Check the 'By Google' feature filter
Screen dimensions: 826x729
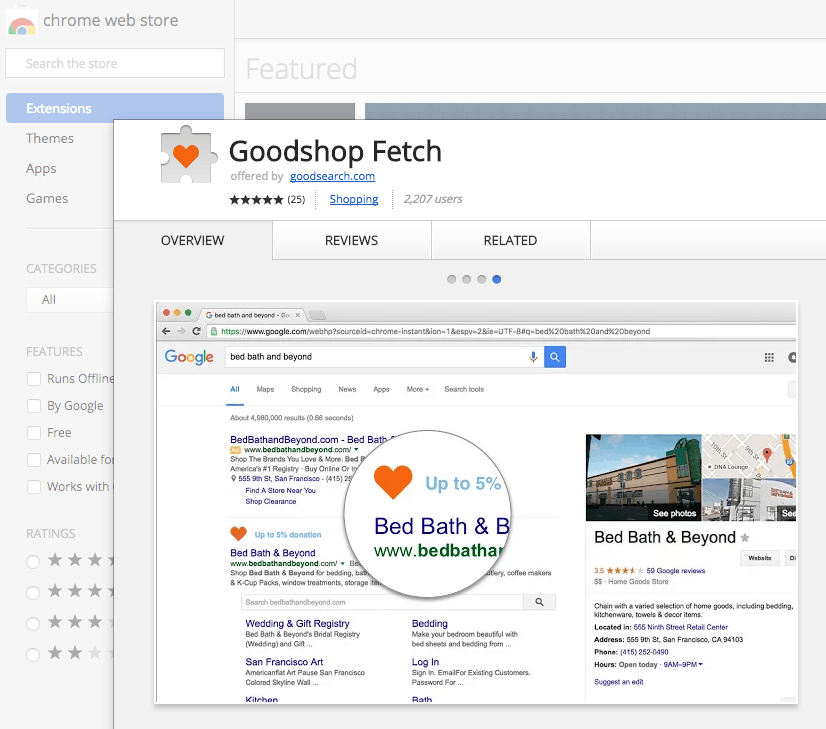point(34,406)
